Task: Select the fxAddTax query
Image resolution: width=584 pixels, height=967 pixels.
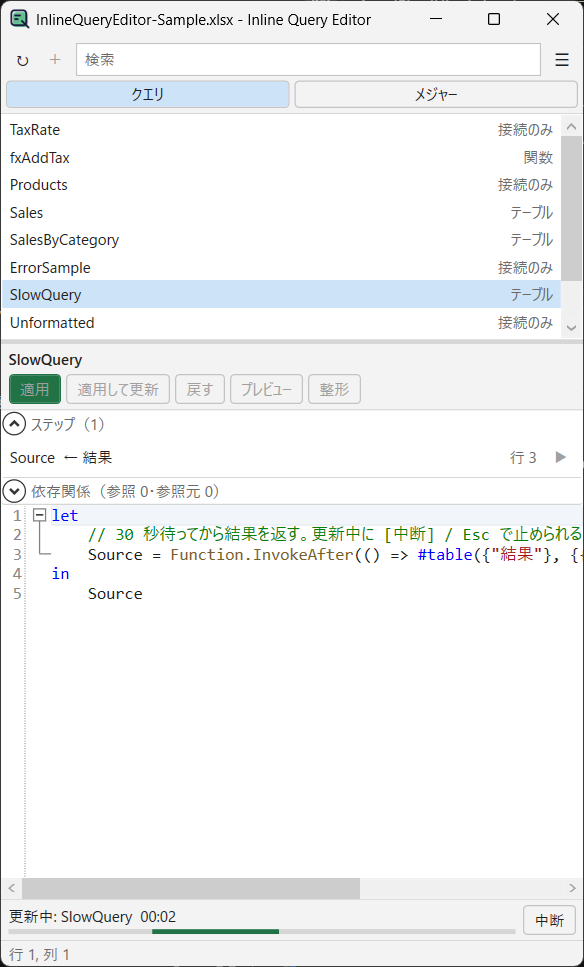Action: click(x=281, y=157)
